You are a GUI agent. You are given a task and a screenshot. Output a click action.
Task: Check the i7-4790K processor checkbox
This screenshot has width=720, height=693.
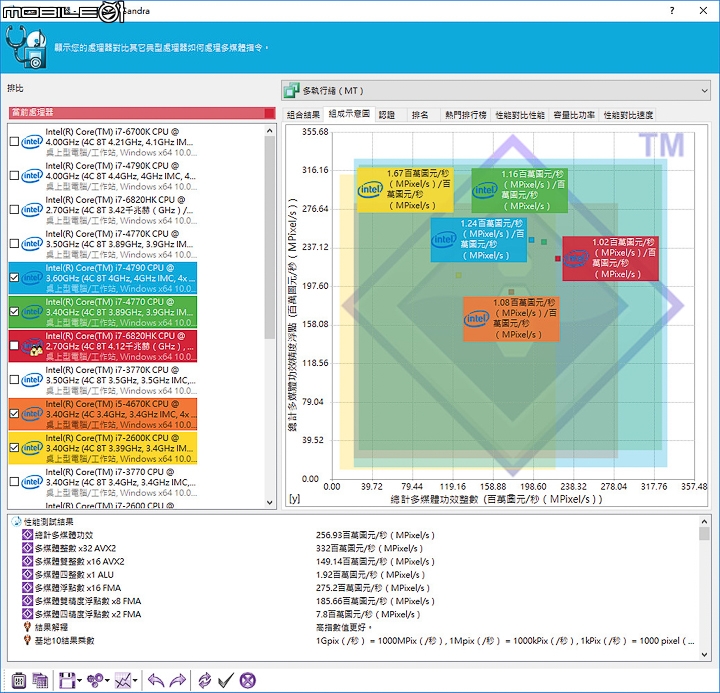point(14,175)
